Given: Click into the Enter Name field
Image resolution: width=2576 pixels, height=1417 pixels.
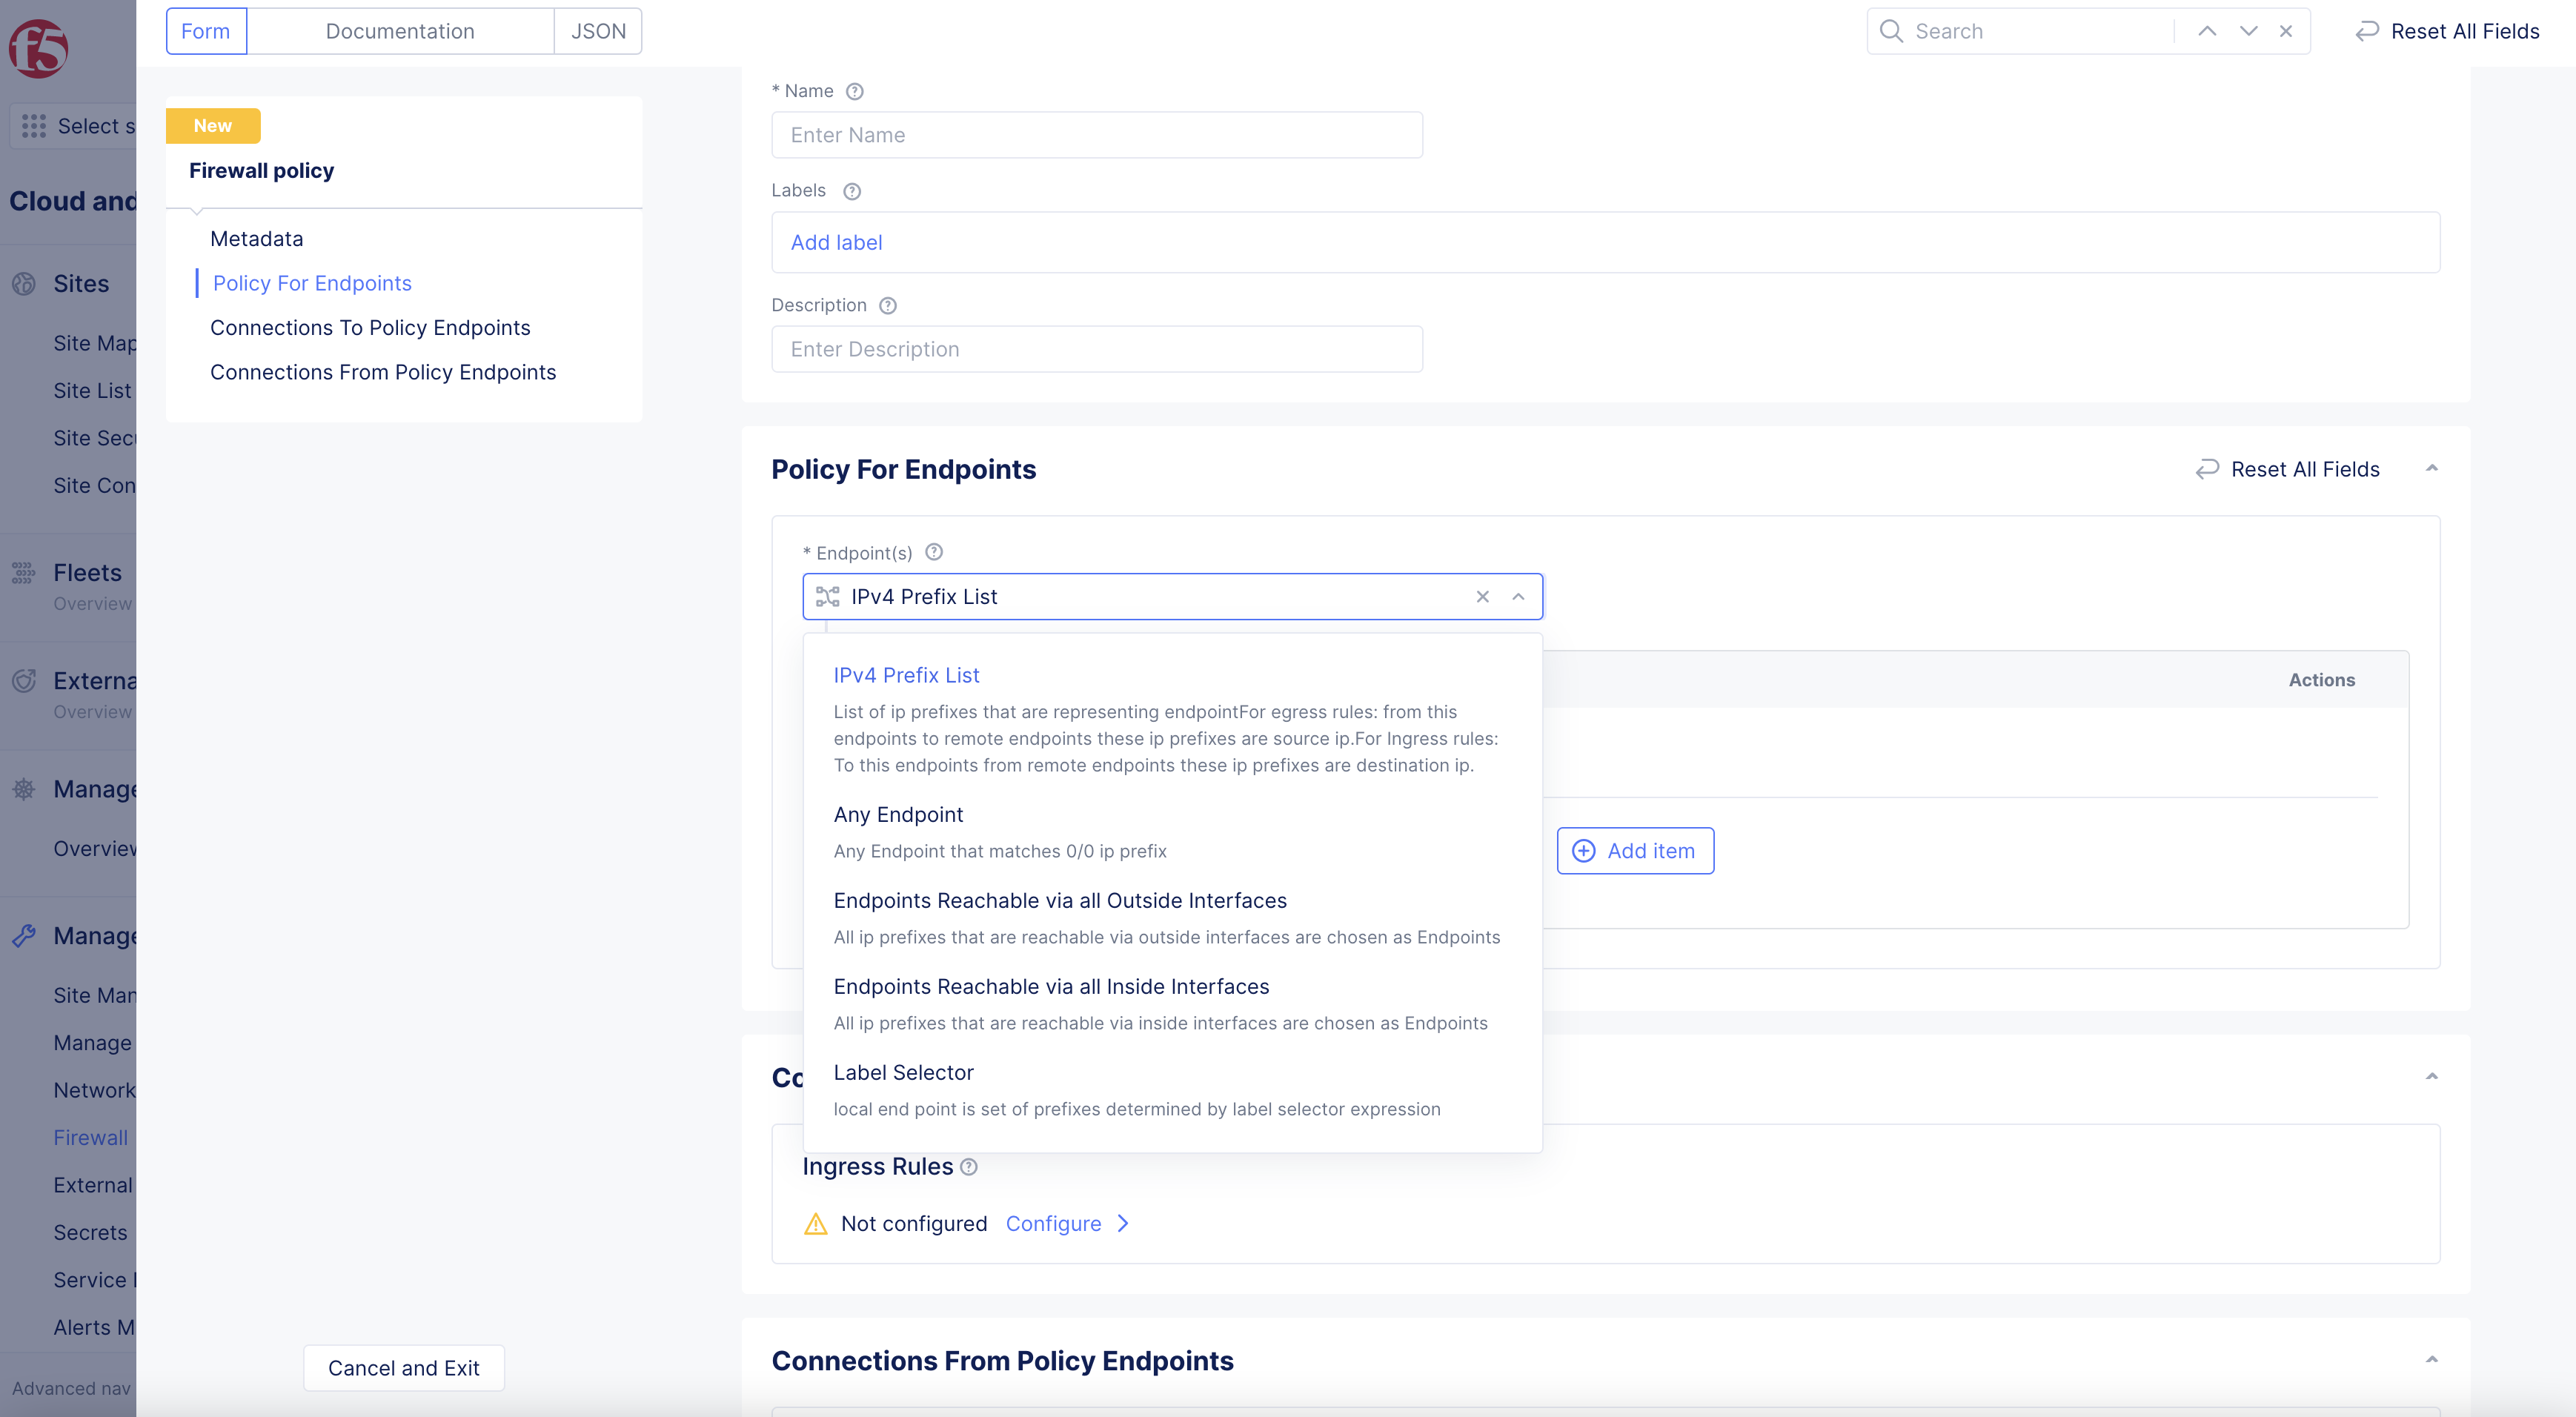Looking at the screenshot, I should click(1096, 135).
